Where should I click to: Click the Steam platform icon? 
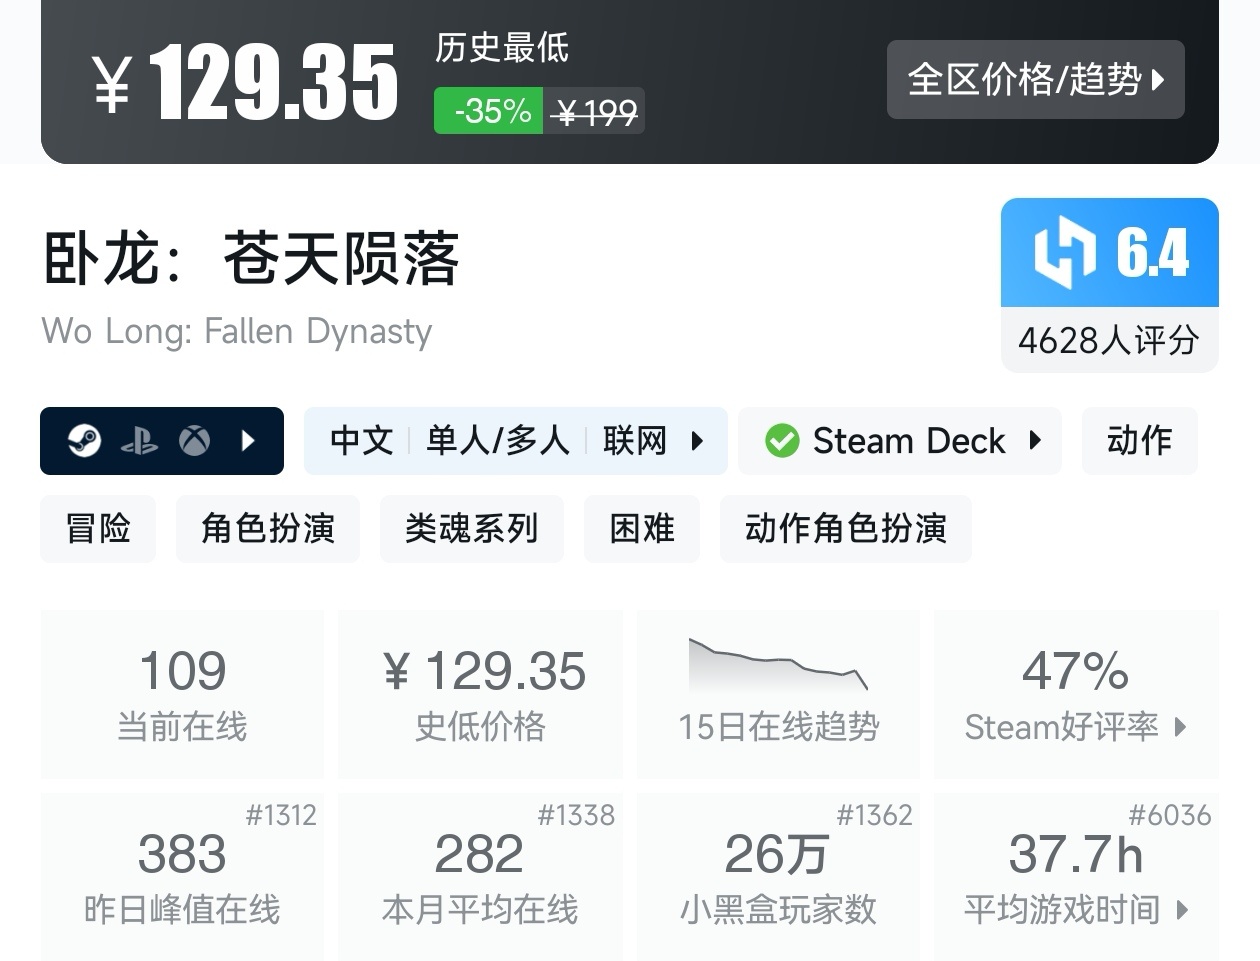tap(84, 440)
